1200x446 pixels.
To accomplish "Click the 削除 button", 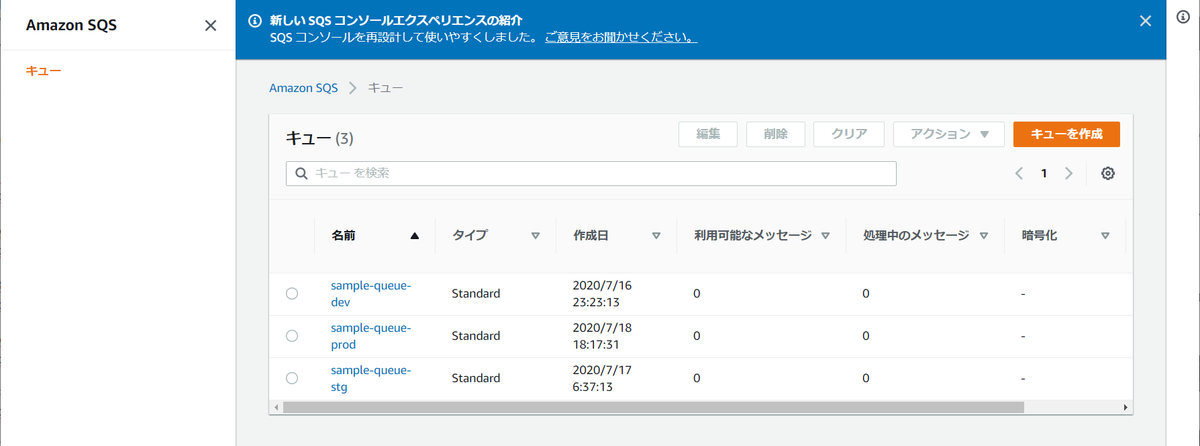I will coord(775,134).
